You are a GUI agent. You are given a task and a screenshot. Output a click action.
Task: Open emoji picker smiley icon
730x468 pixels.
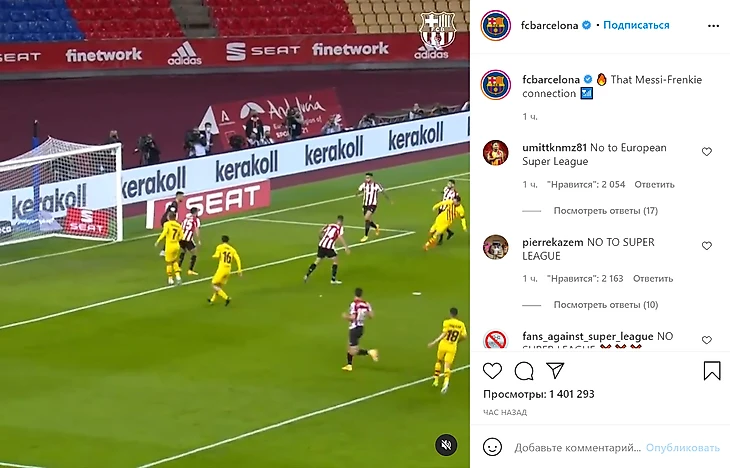pyautogui.click(x=492, y=447)
